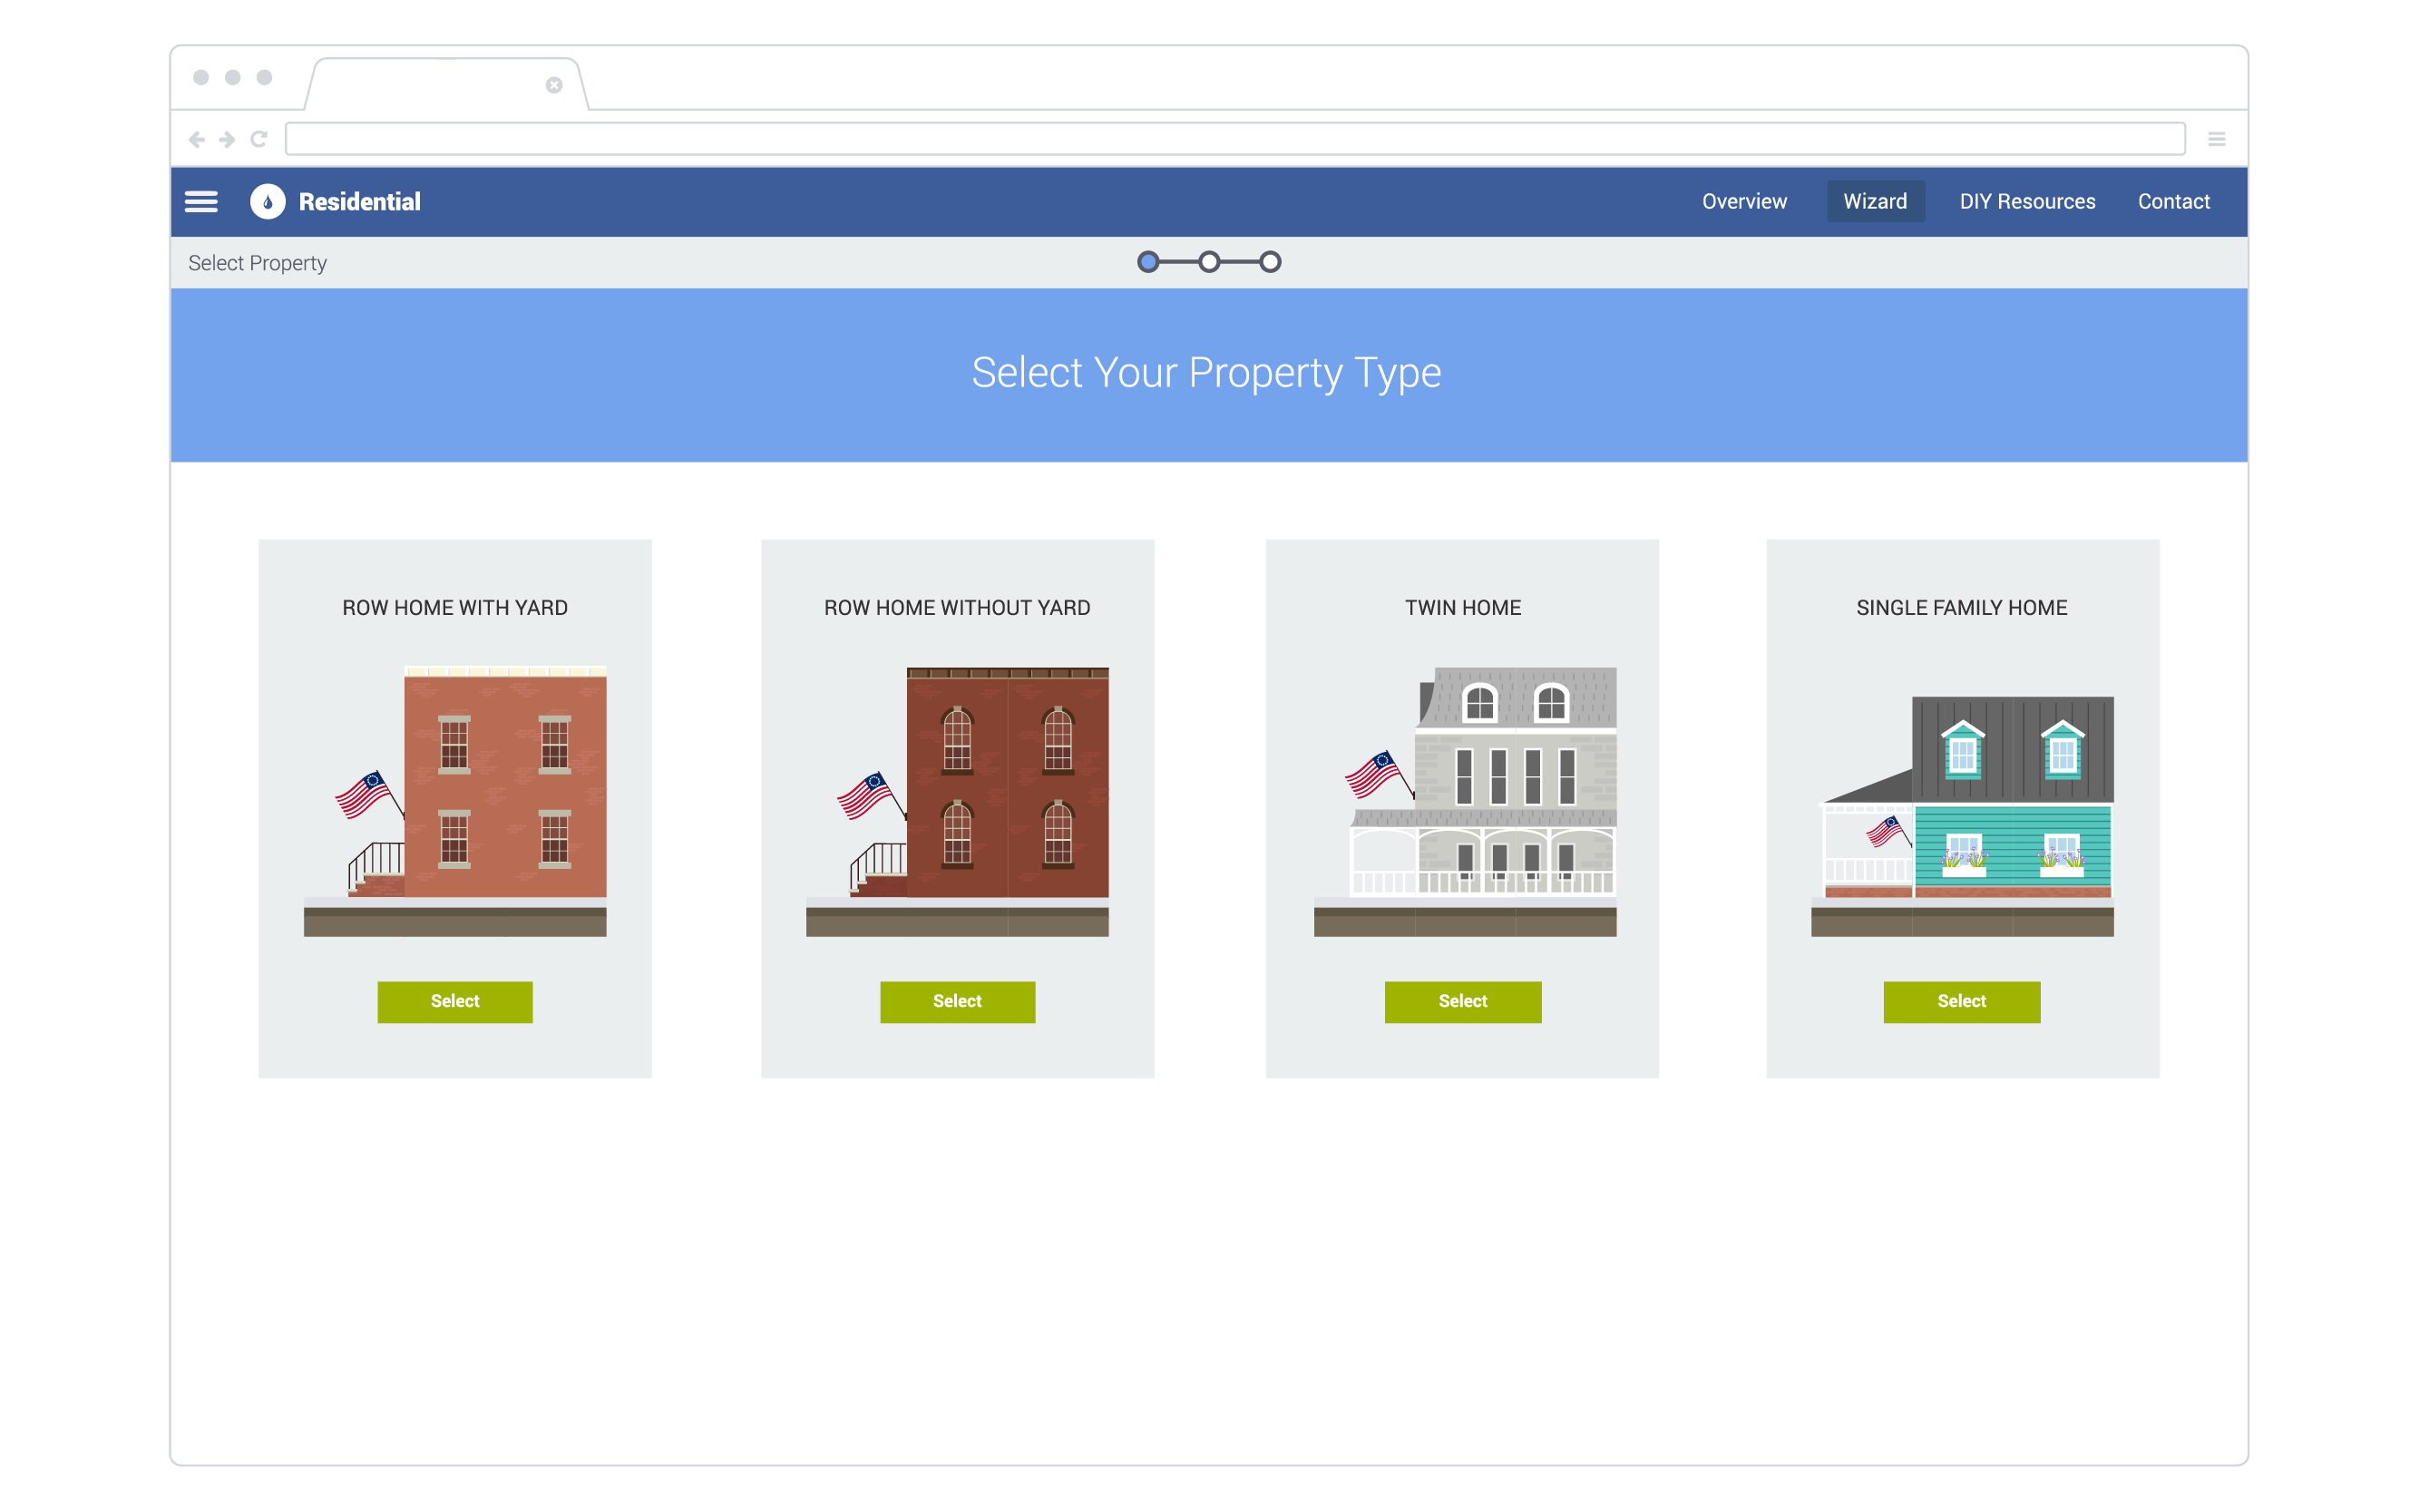
Task: Click the teal Single Family Home illustration
Action: coord(1962,816)
